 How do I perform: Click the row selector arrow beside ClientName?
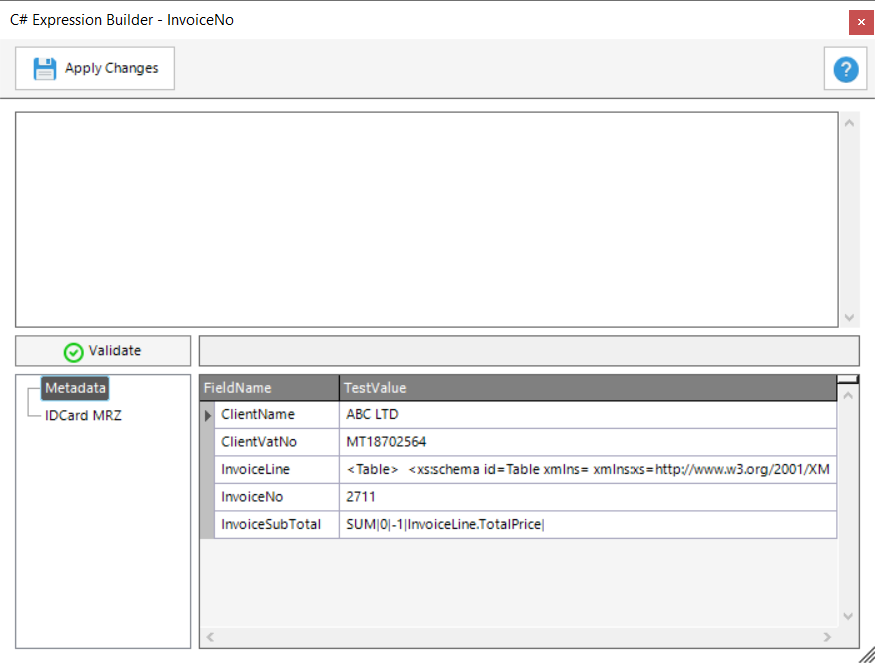(x=208, y=415)
